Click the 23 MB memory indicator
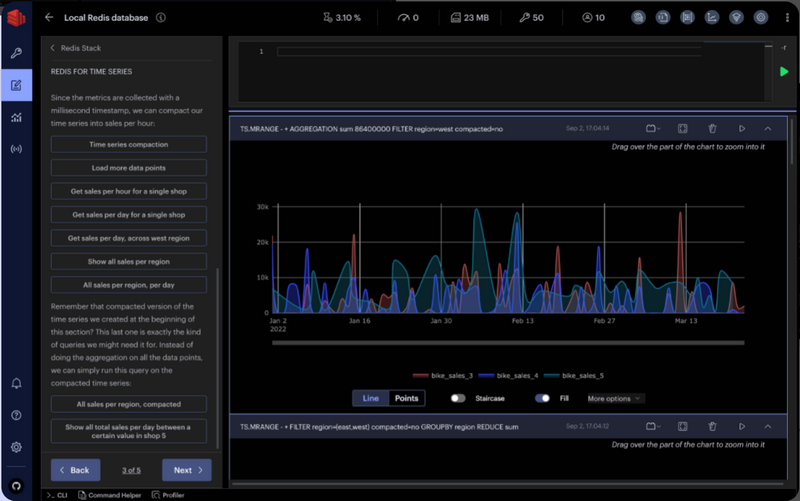Screen dimensions: 800x501 469,18
